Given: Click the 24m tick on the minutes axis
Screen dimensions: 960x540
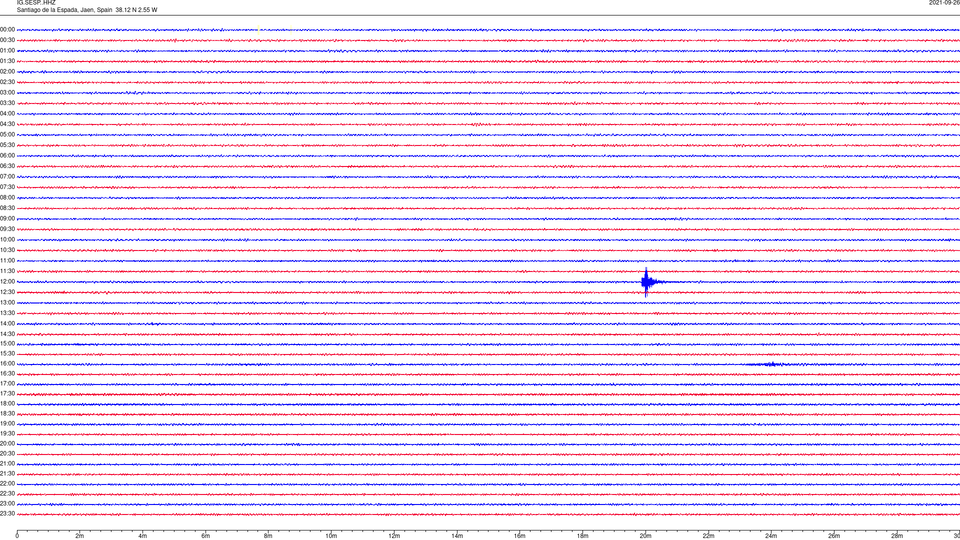Looking at the screenshot, I should click(x=771, y=536).
